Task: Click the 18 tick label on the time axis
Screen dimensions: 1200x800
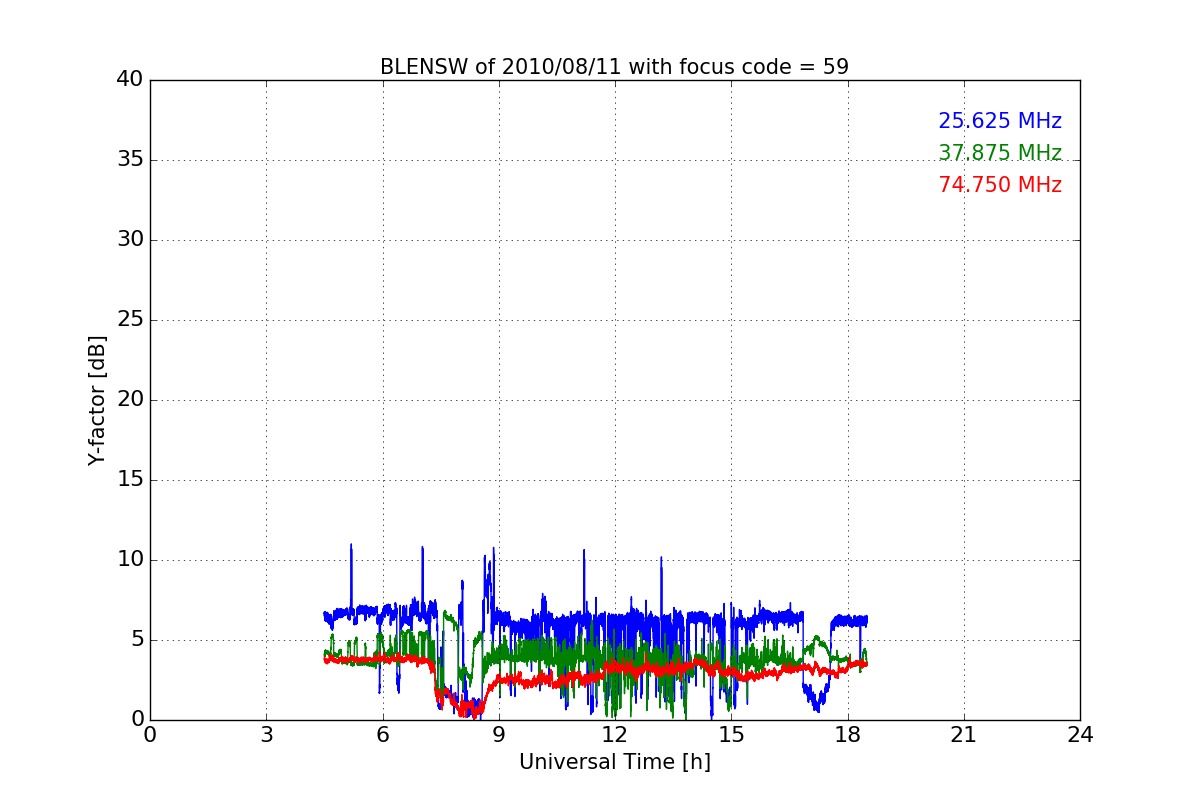Action: pos(847,735)
